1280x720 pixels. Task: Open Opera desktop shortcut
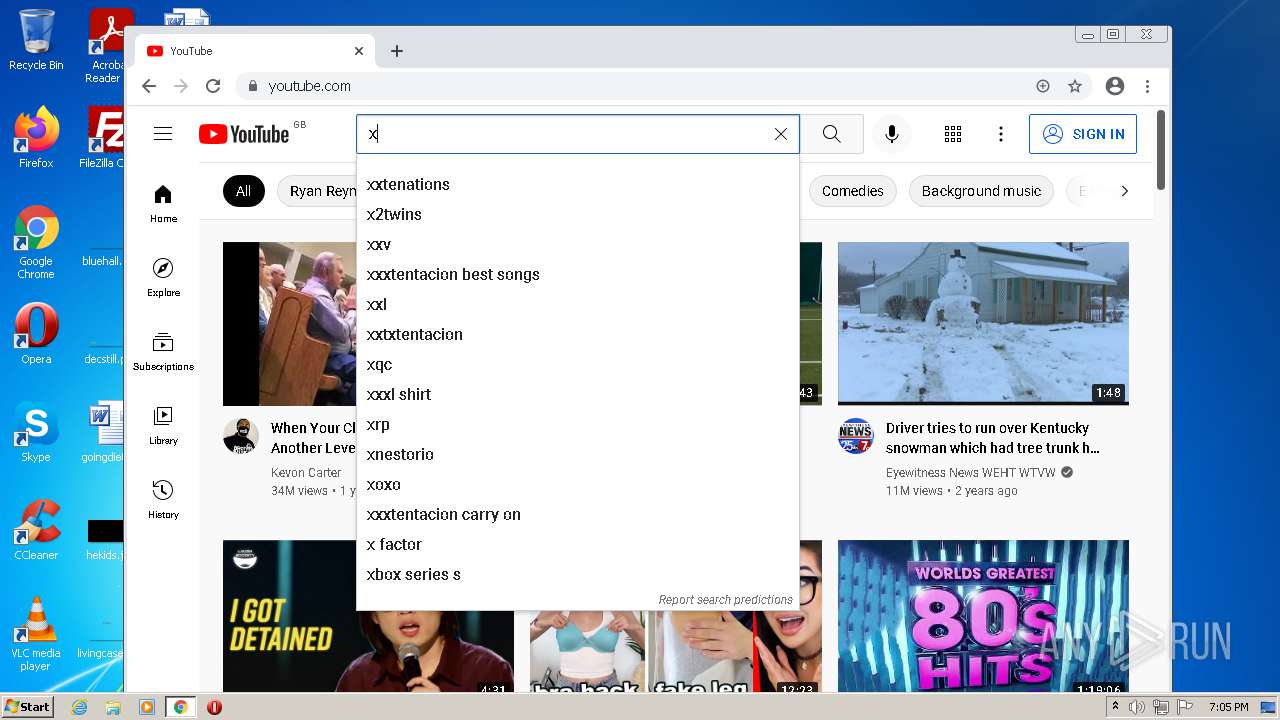tap(36, 334)
